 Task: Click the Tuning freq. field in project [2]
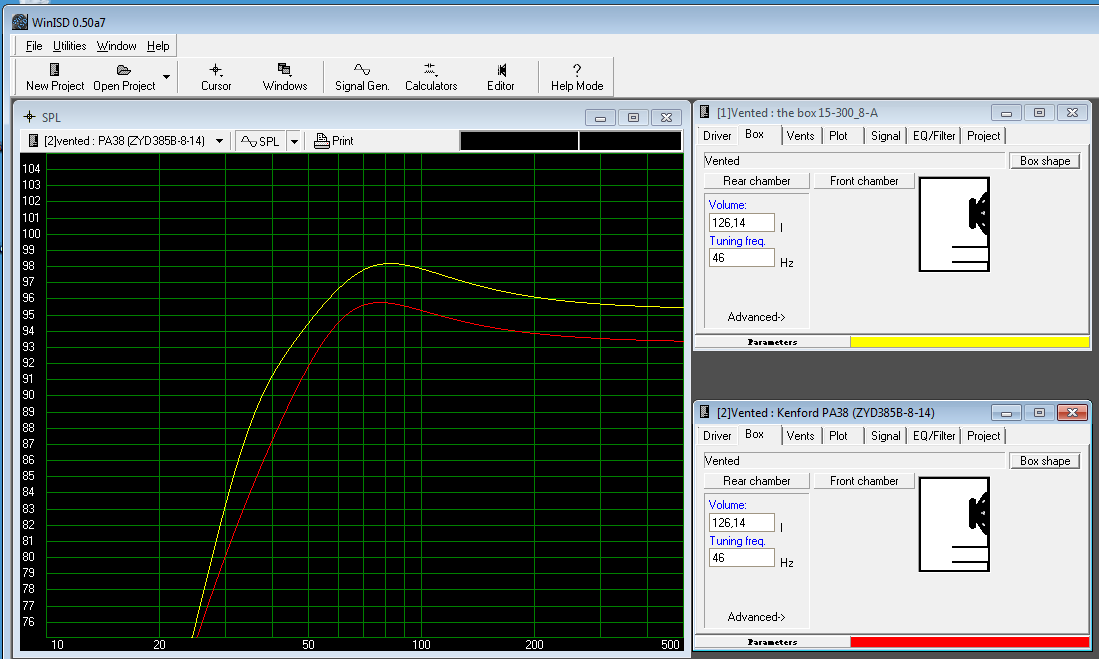(742, 558)
